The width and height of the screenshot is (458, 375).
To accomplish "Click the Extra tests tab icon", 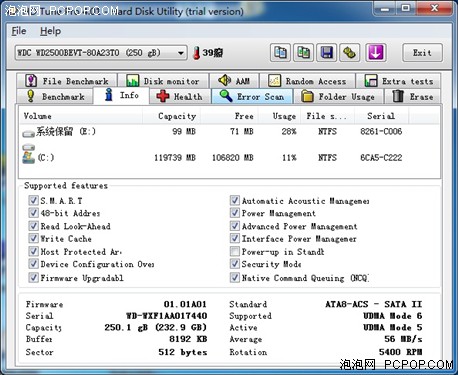I will point(371,81).
